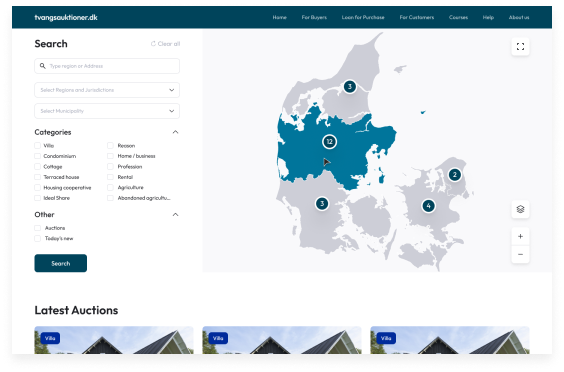Open the third Villa auction card
The width and height of the screenshot is (564, 372).
pos(450,340)
